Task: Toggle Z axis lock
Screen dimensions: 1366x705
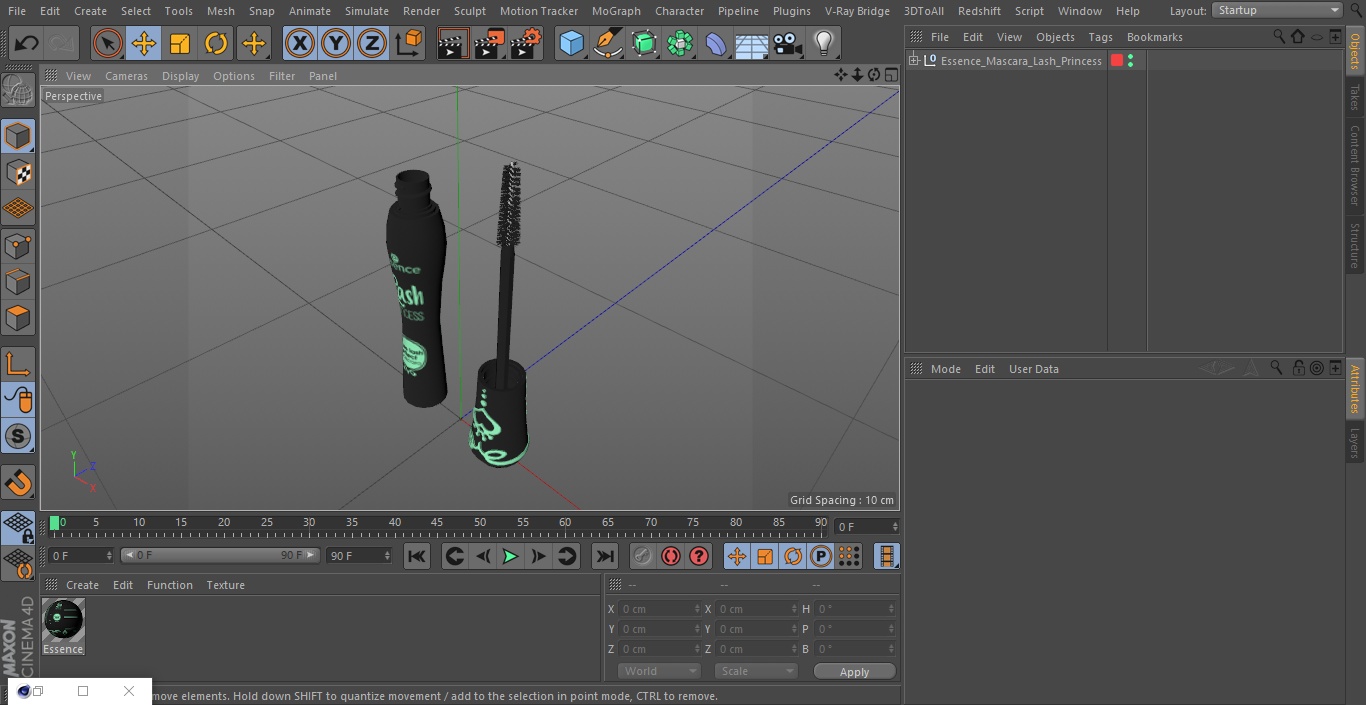Action: (372, 43)
